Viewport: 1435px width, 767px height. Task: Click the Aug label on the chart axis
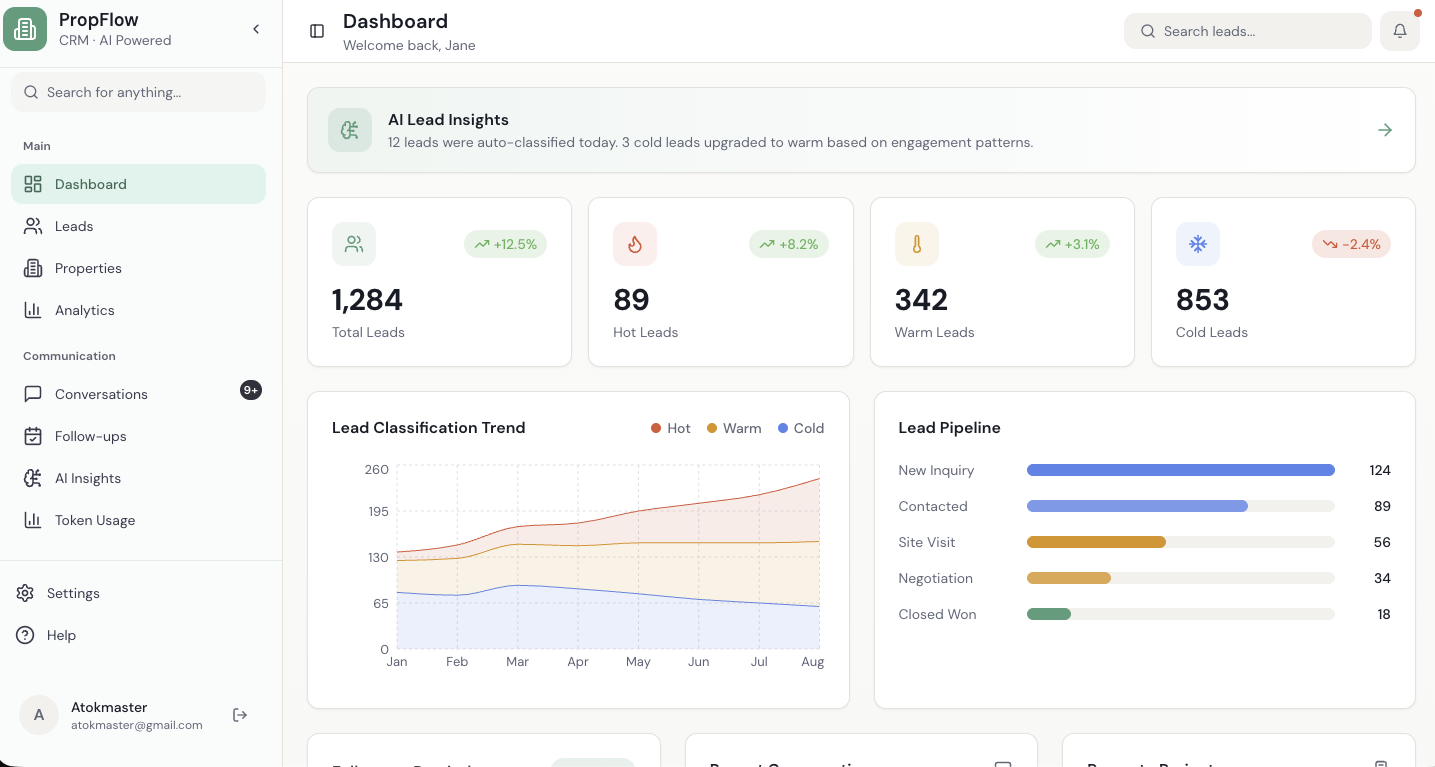[x=813, y=662]
